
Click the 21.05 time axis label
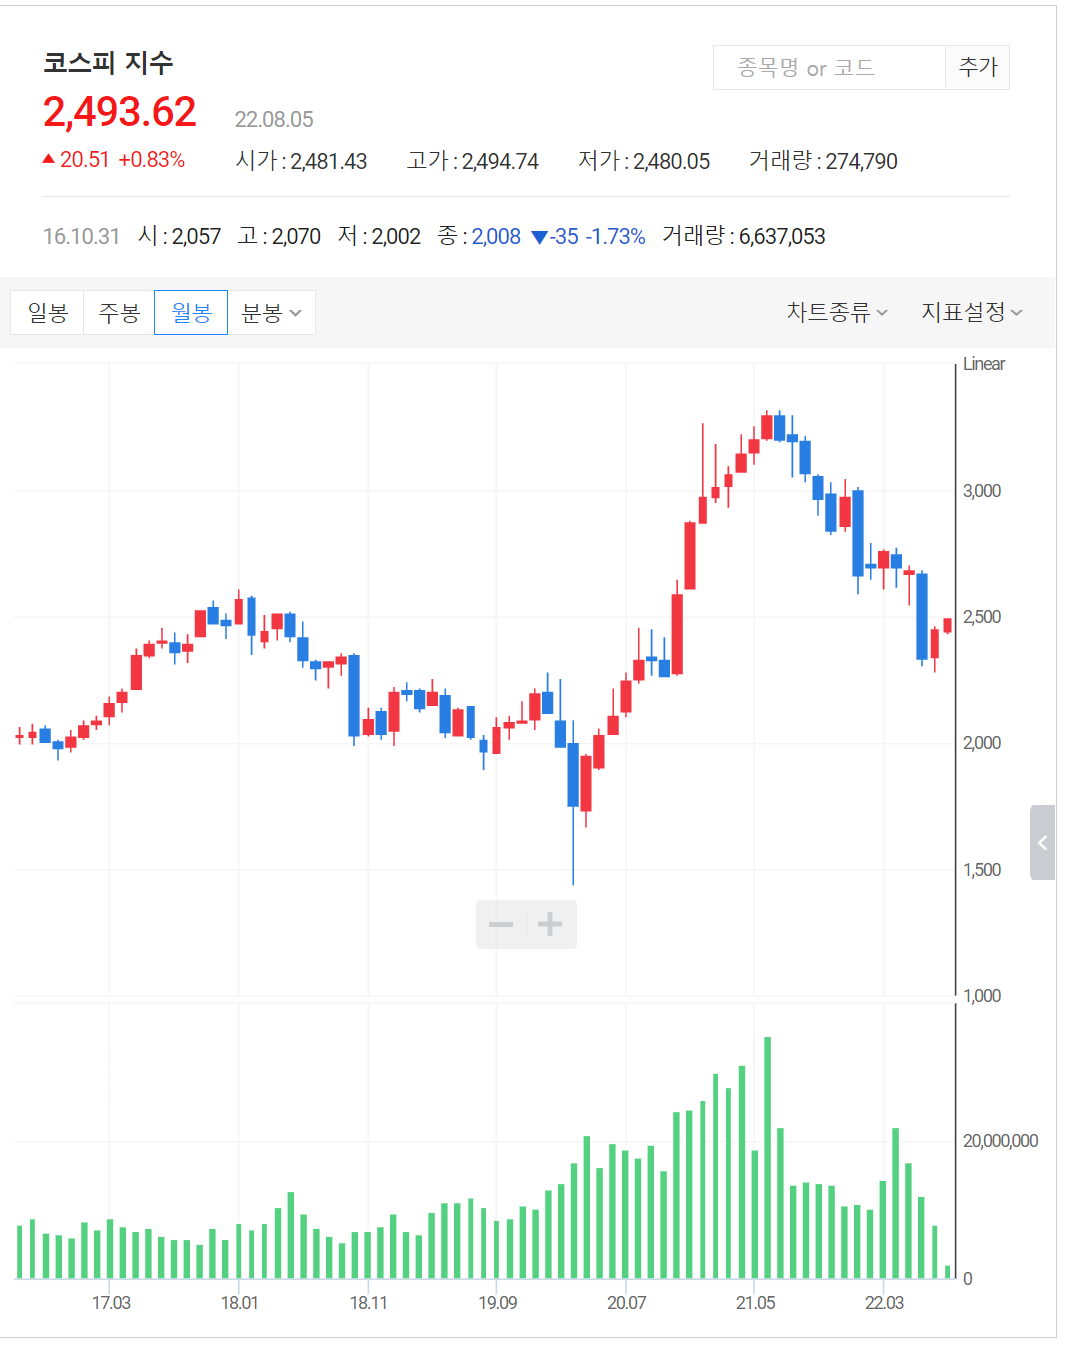tap(755, 1303)
